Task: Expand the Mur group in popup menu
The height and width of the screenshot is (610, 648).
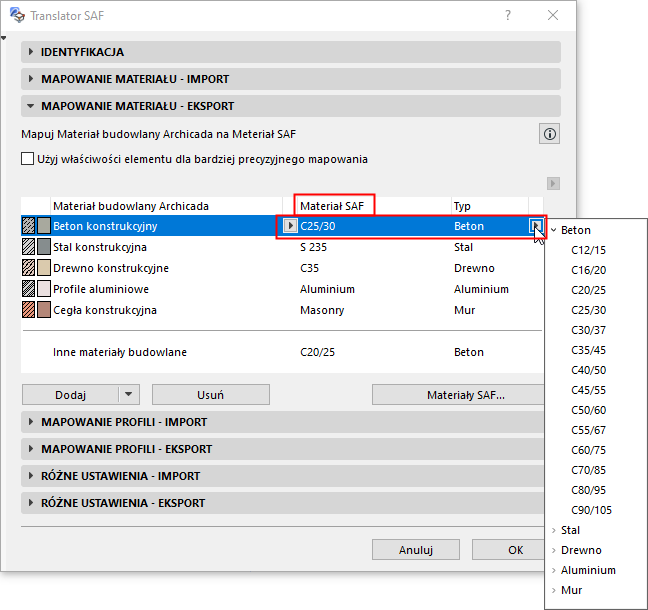Action: [x=554, y=590]
